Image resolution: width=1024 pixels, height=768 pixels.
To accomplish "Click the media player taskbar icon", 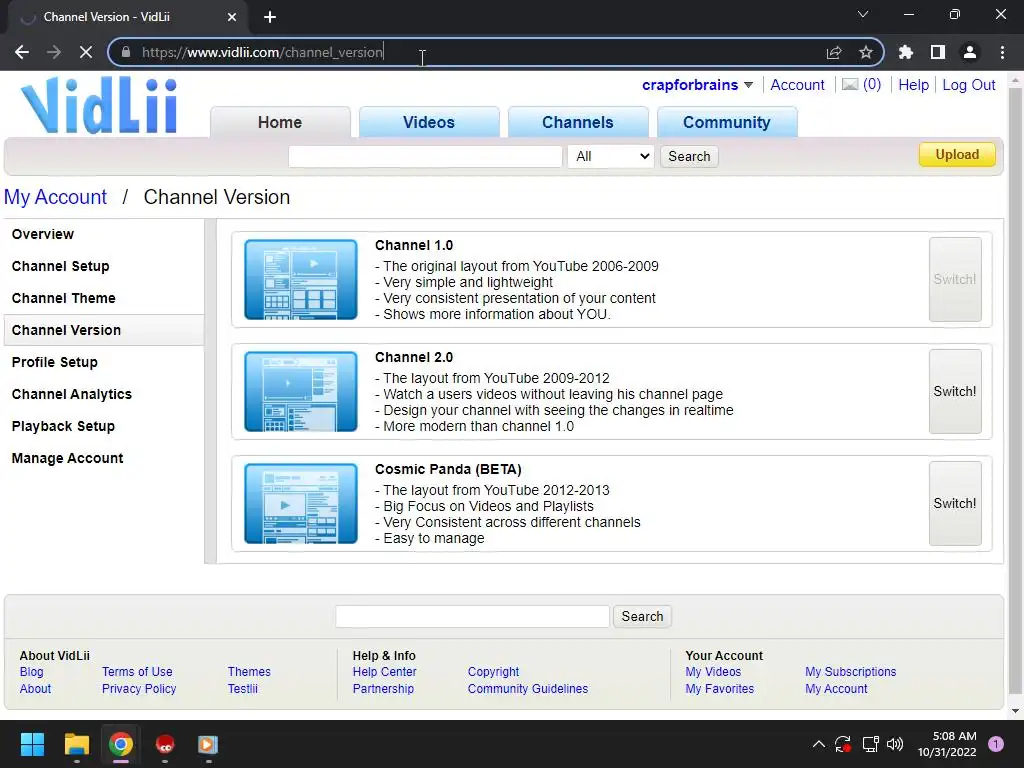I will (208, 744).
